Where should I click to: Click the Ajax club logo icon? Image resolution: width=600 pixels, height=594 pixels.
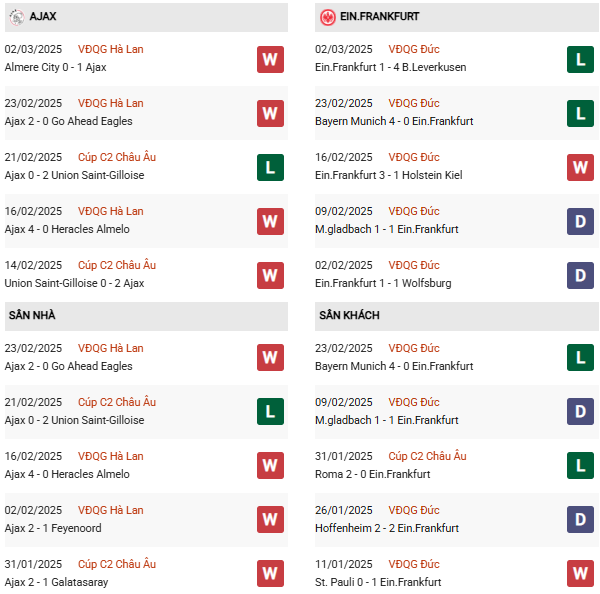[x=16, y=17]
